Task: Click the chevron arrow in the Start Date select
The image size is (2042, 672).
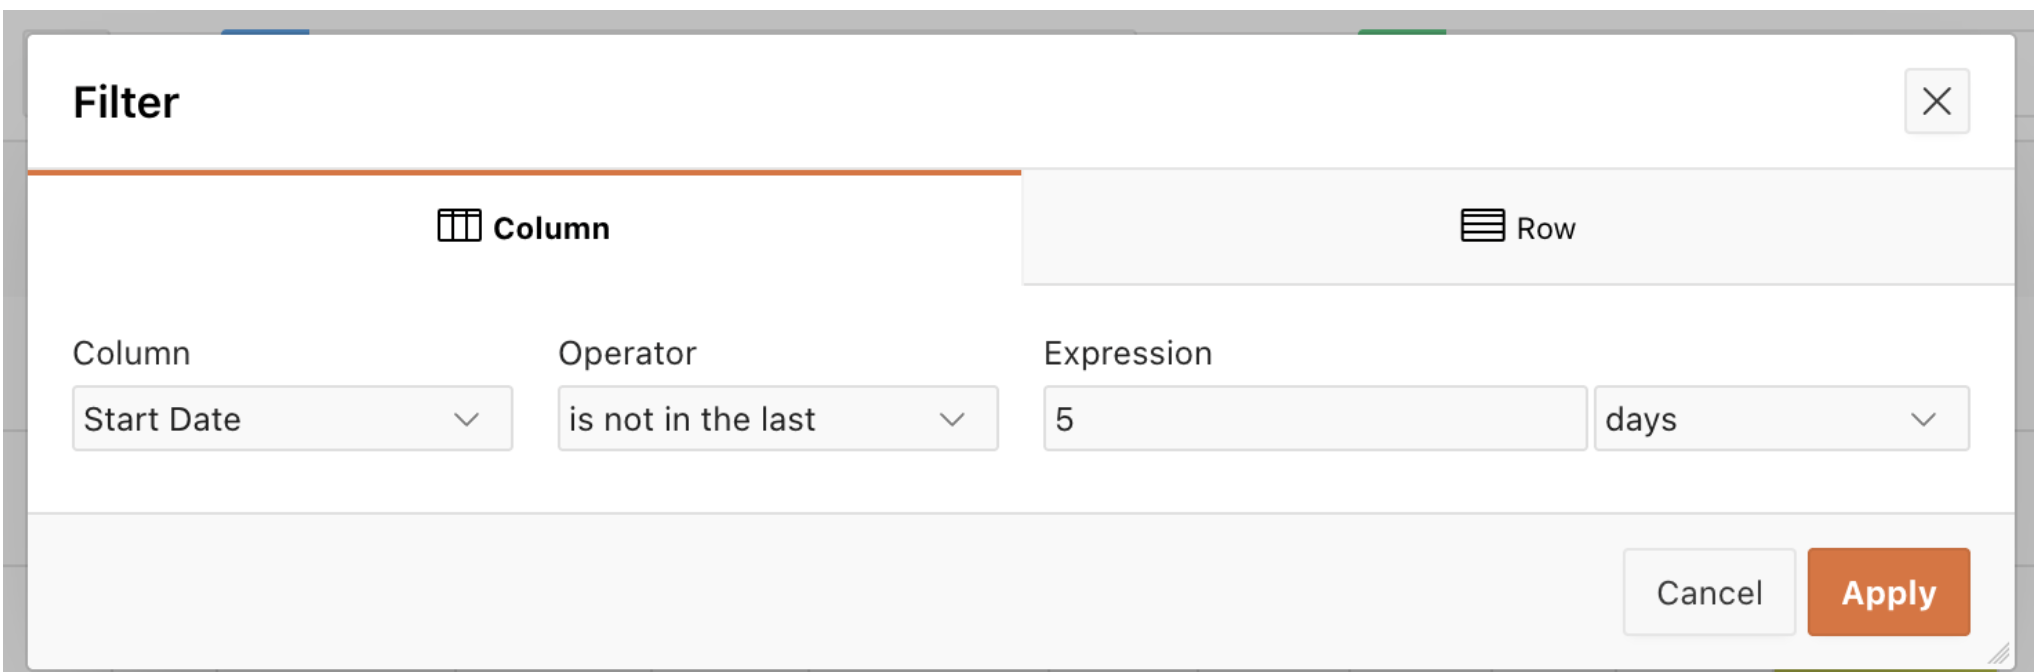Action: click(466, 419)
